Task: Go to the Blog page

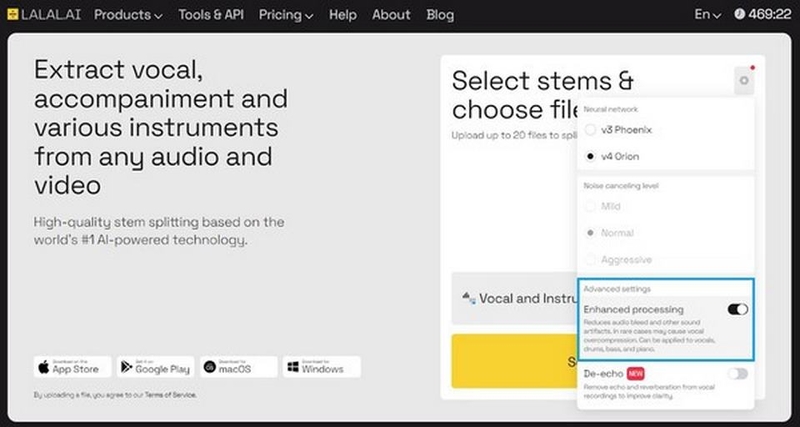Action: tap(440, 15)
